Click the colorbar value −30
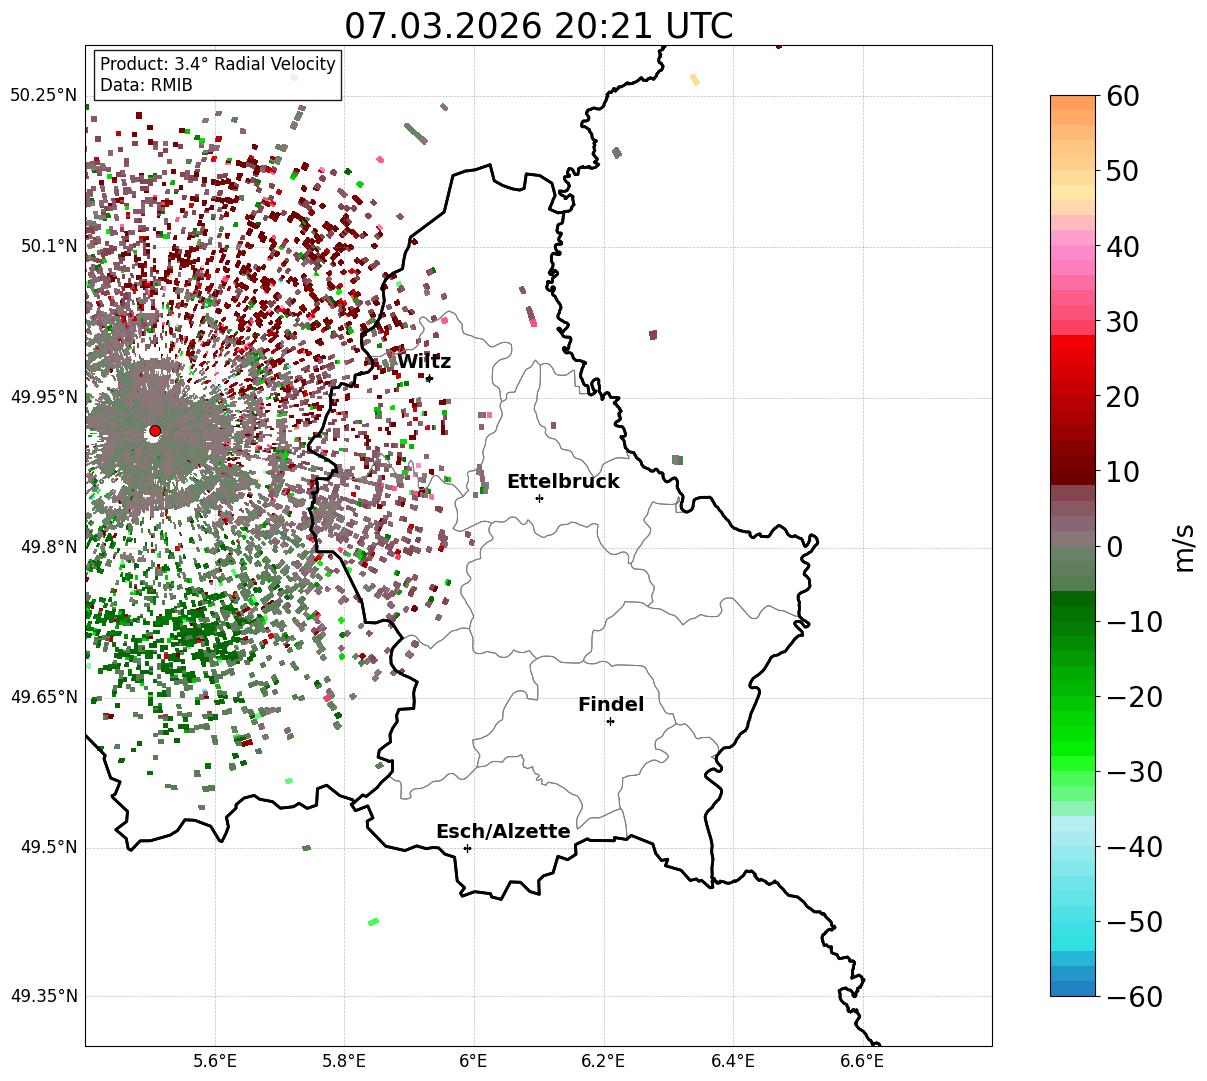This screenshot has width=1207, height=1081. point(1134,771)
